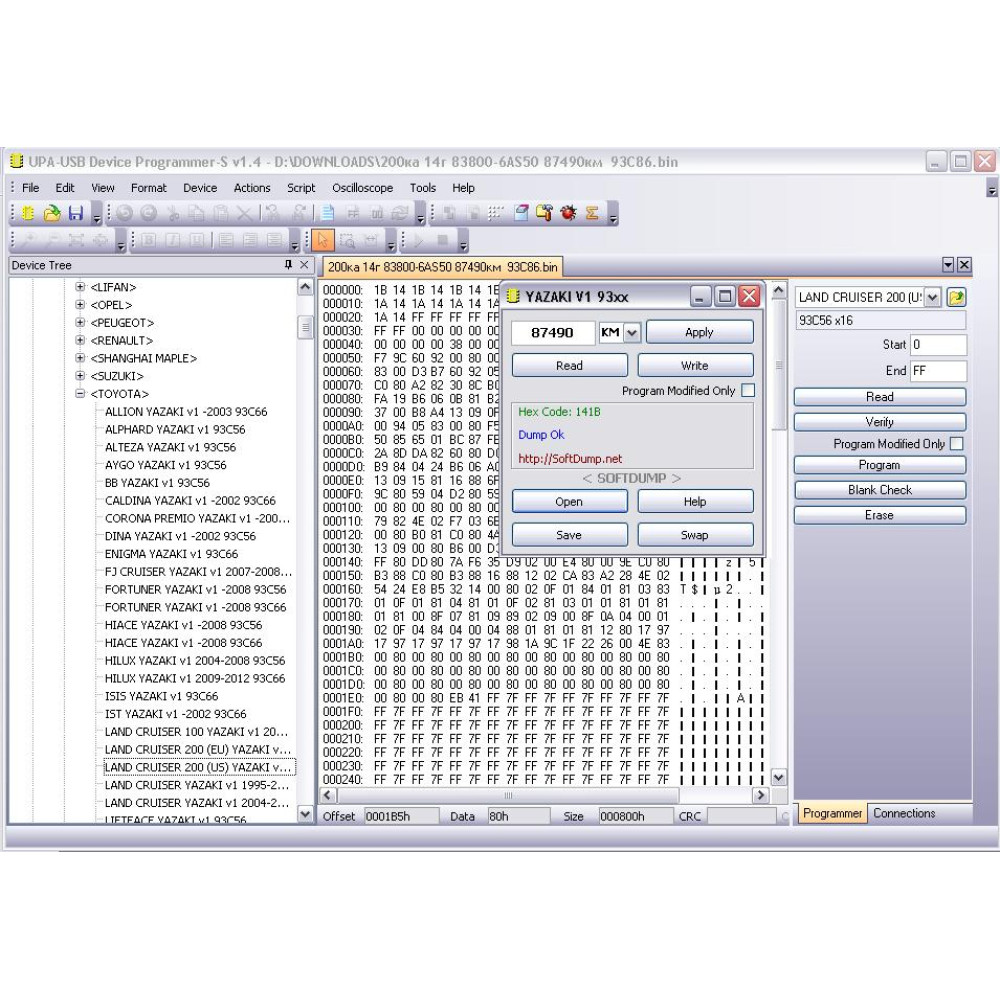This screenshot has height=1000, width=1000.
Task: Click the scissors cut toolbar icon
Action: (x=172, y=213)
